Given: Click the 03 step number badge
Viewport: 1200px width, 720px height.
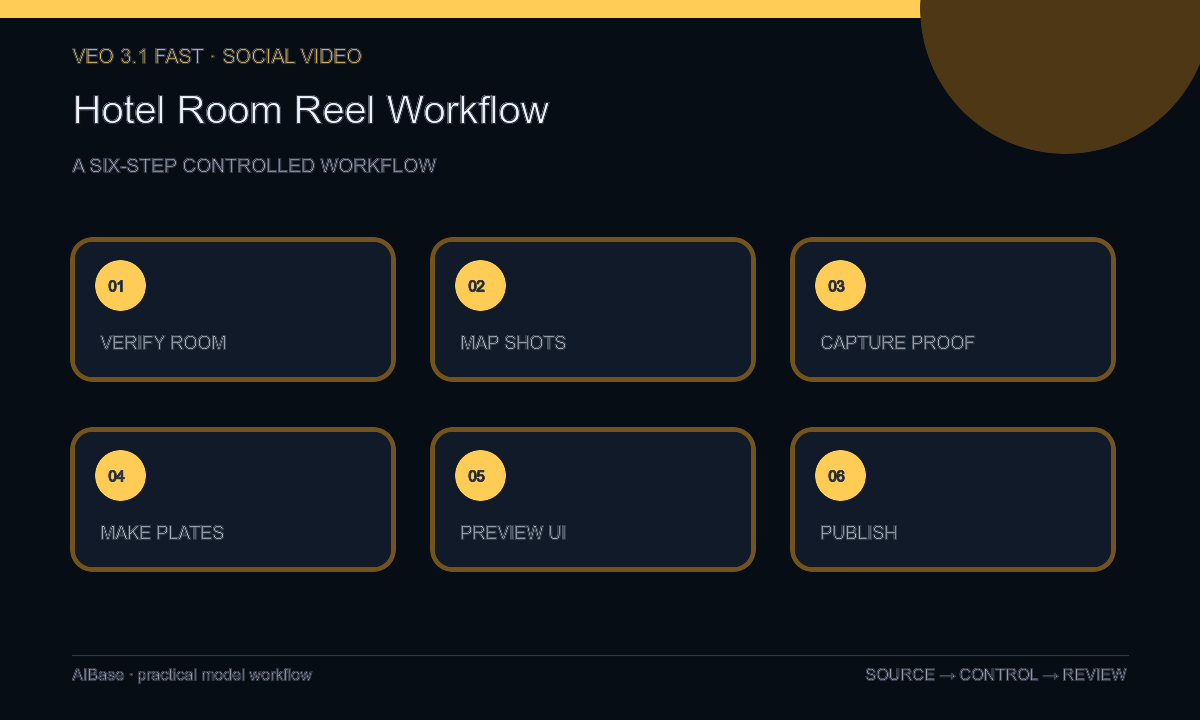Looking at the screenshot, I should tap(840, 286).
